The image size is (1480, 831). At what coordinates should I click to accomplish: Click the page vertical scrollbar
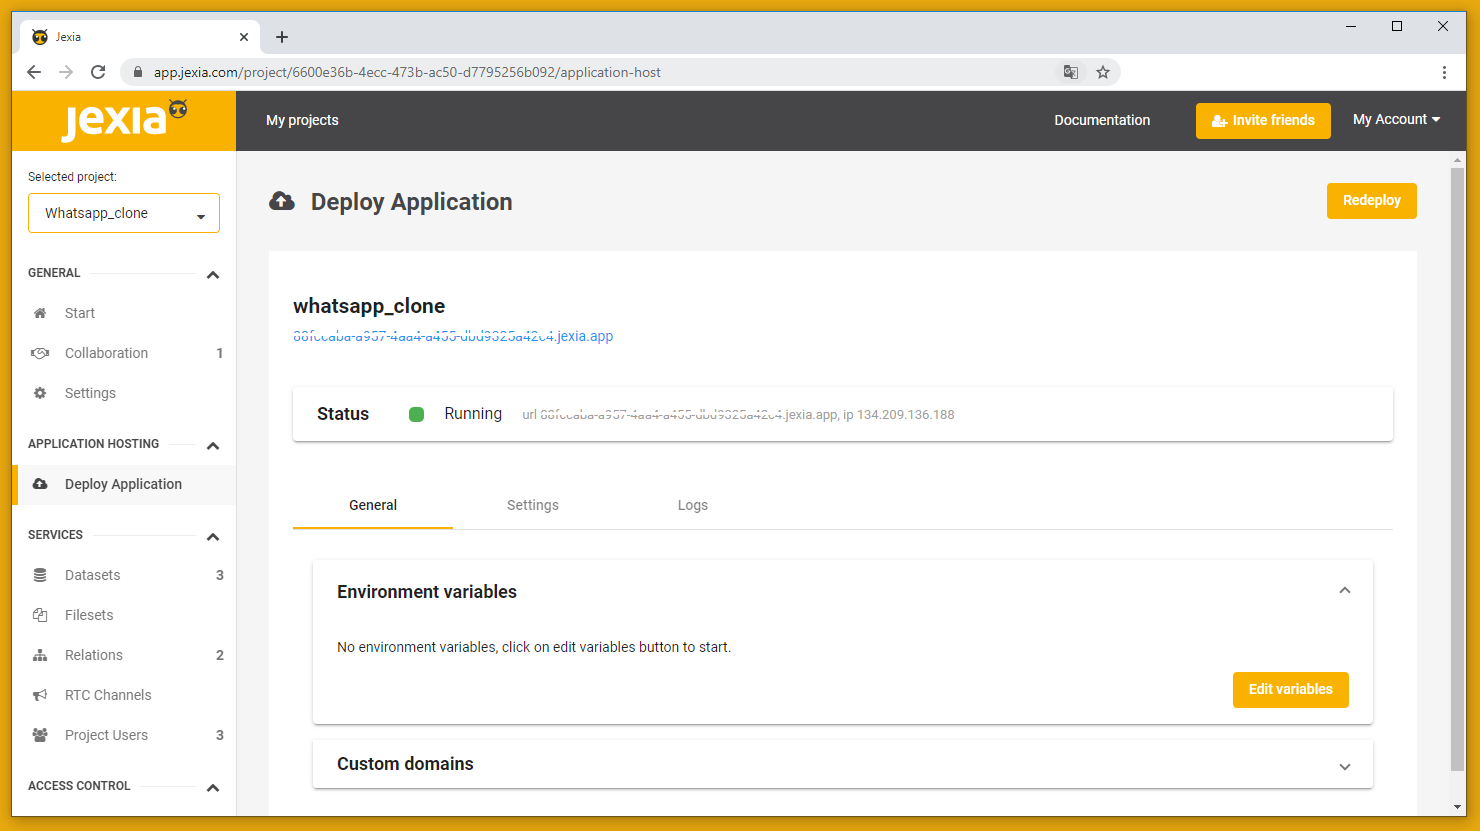[1458, 470]
